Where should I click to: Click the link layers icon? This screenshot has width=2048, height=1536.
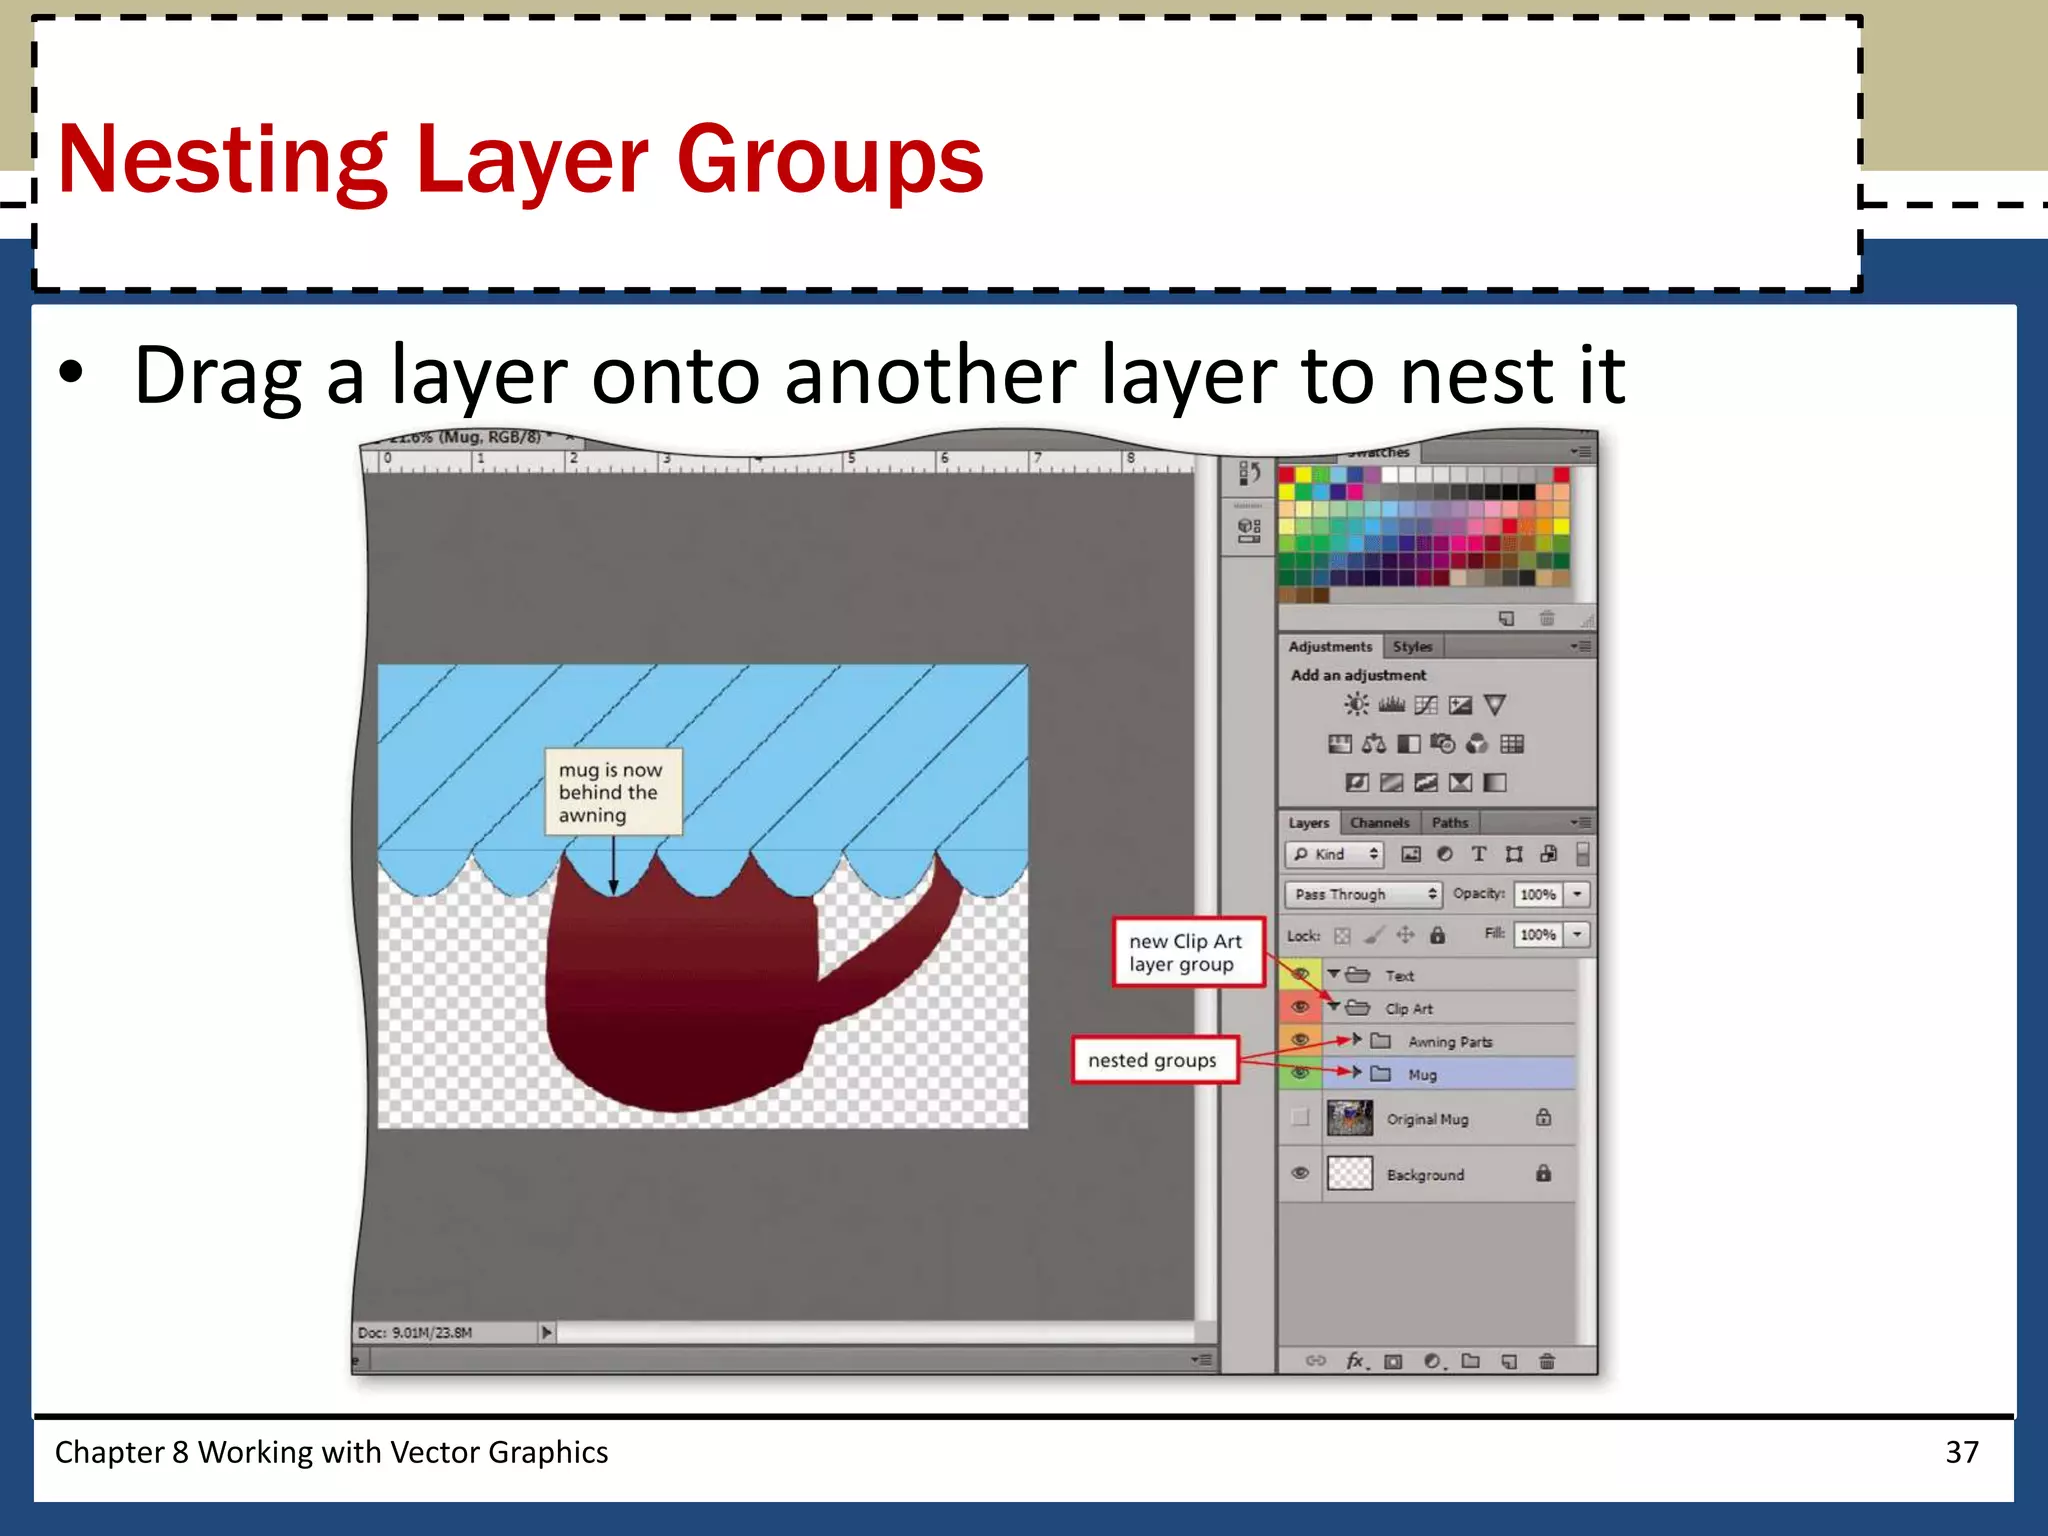coord(1316,1361)
